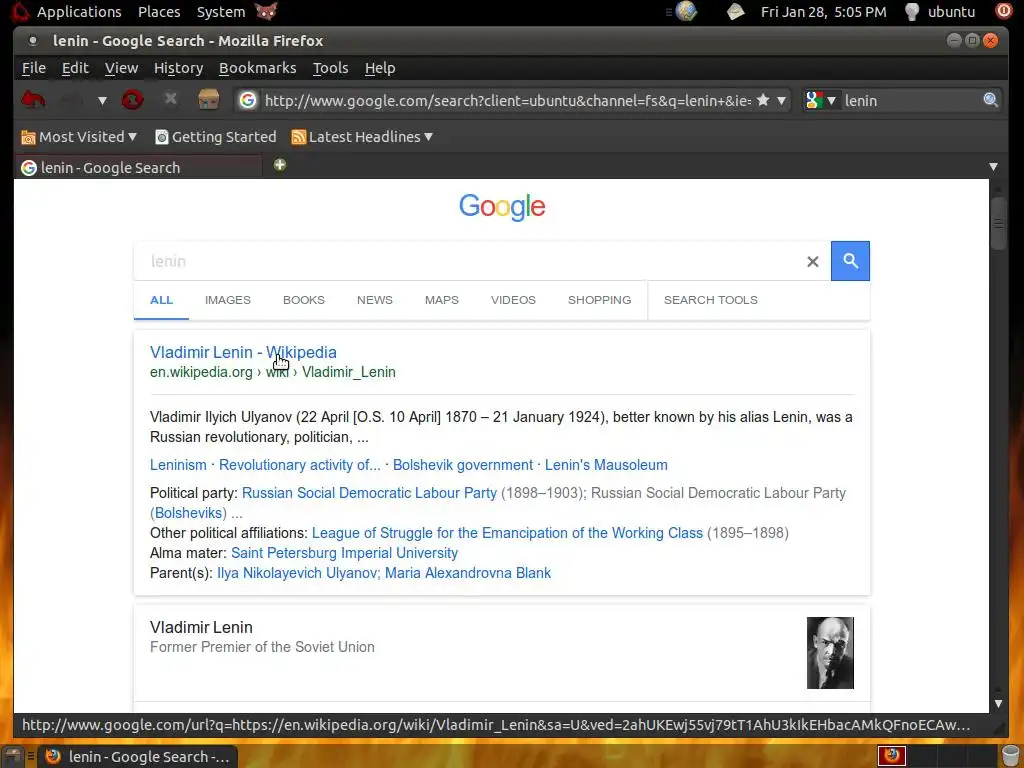
Task: Click the Google search input with lenin
Action: [467, 261]
